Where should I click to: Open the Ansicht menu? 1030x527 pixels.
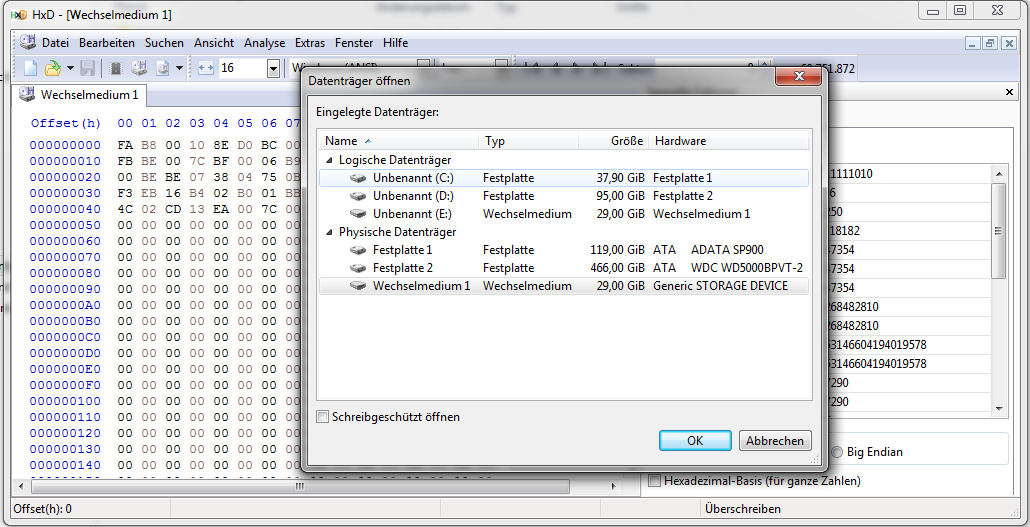coord(213,43)
